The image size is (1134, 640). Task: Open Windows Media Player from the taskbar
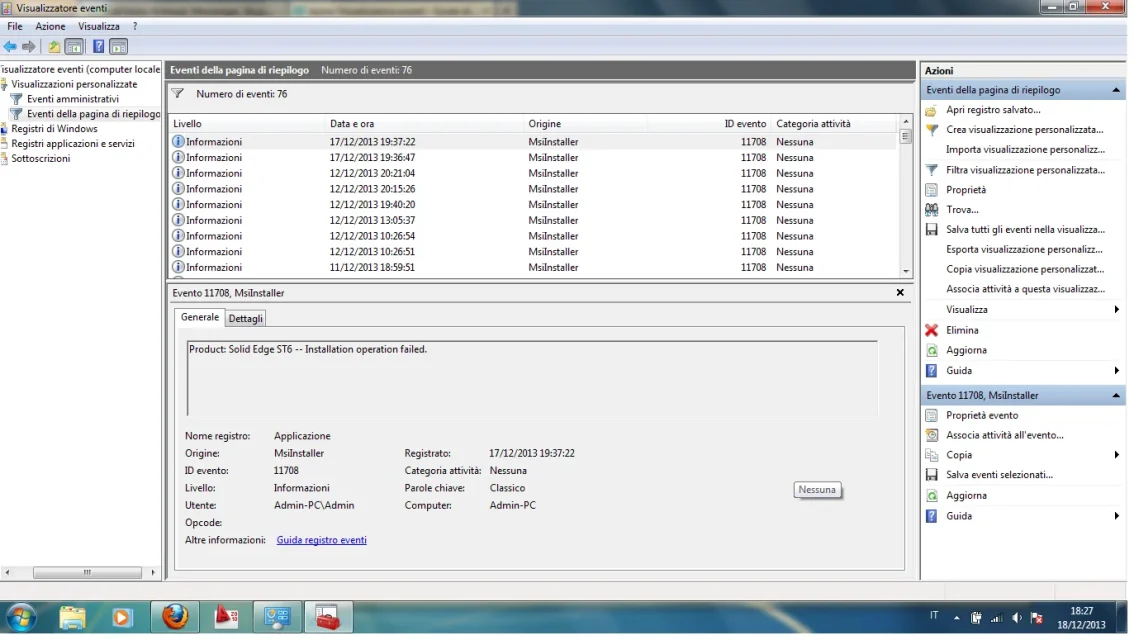[x=122, y=618]
